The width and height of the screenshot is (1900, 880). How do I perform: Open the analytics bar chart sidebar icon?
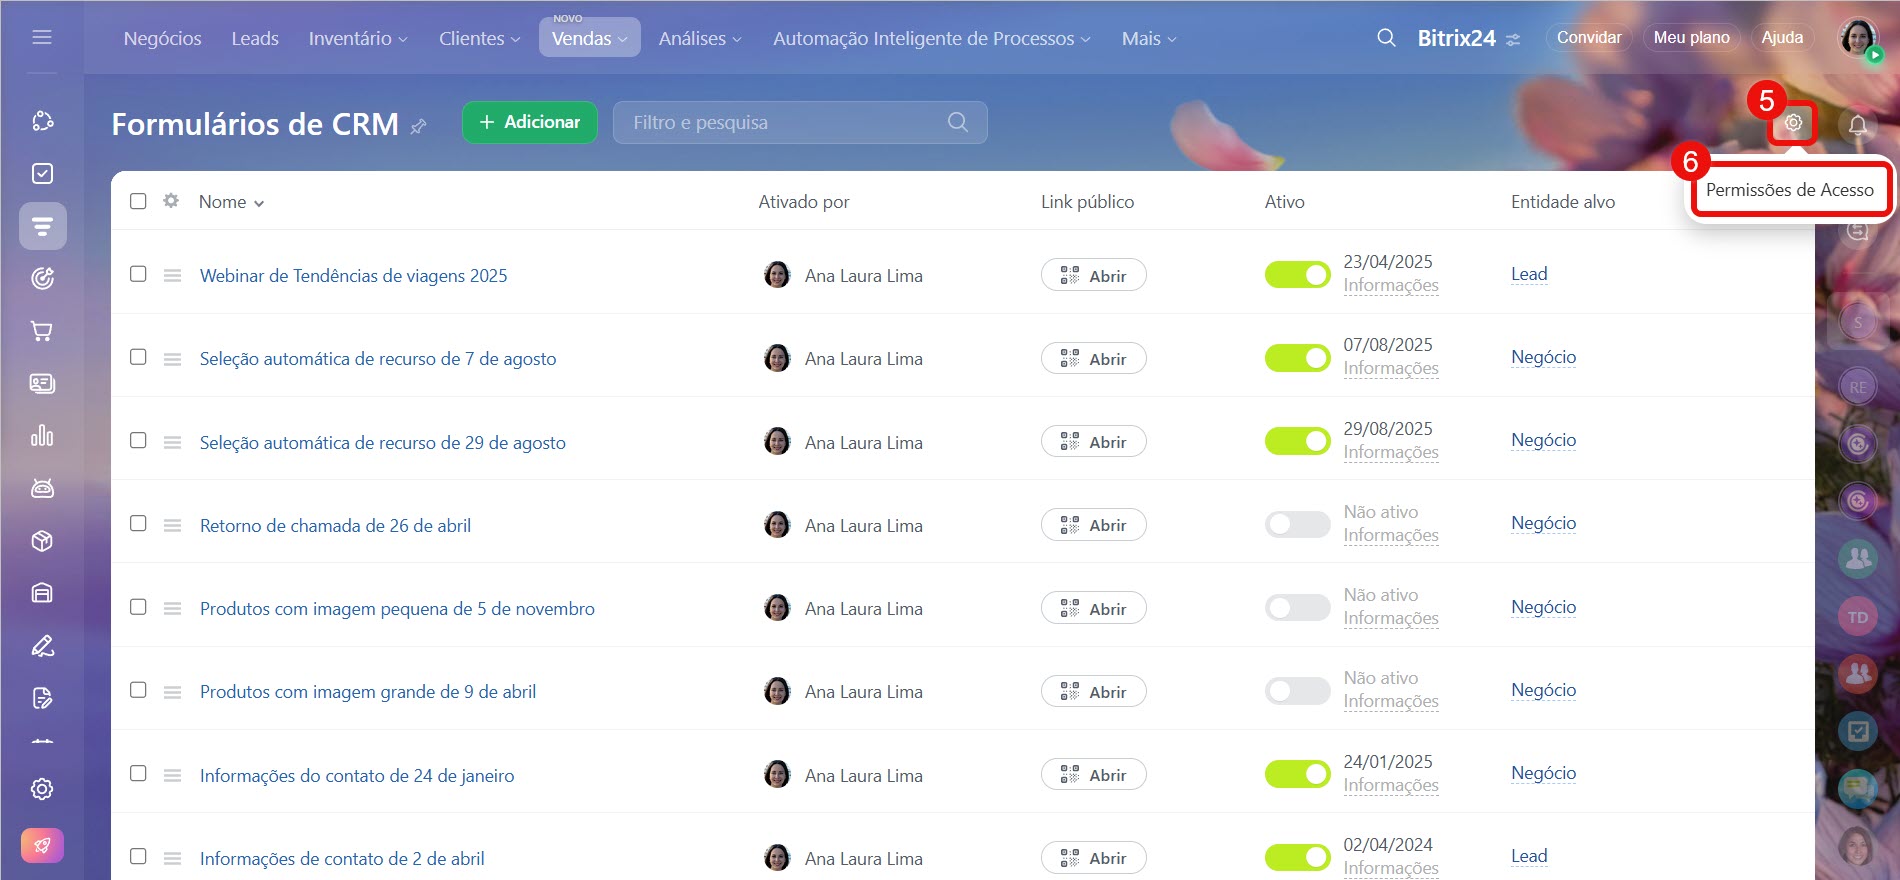pyautogui.click(x=42, y=436)
